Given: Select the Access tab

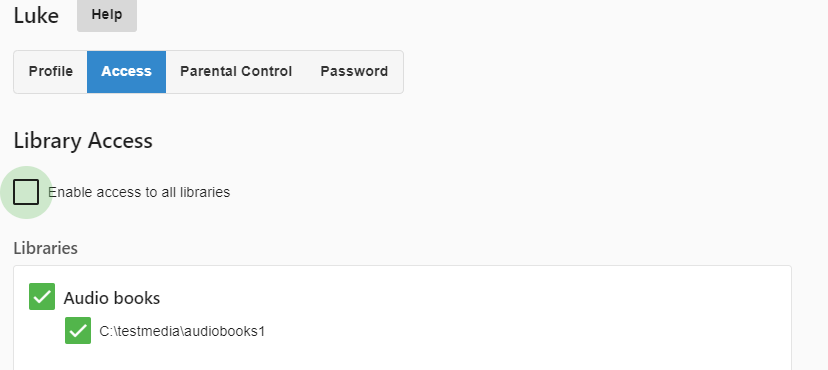Looking at the screenshot, I should click(x=126, y=72).
